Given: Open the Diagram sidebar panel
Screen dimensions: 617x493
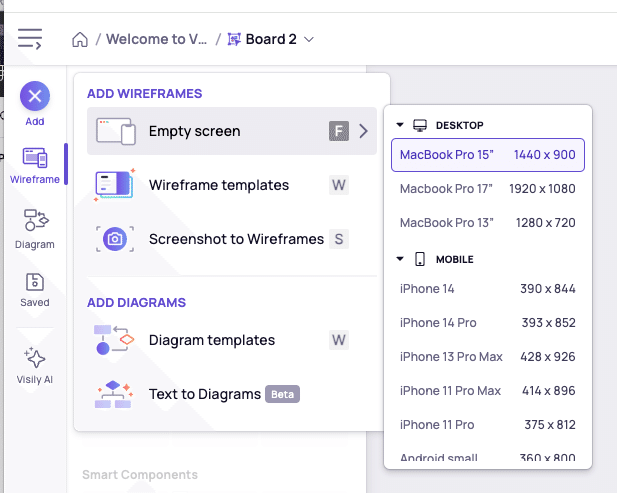Looking at the screenshot, I should 35,229.
